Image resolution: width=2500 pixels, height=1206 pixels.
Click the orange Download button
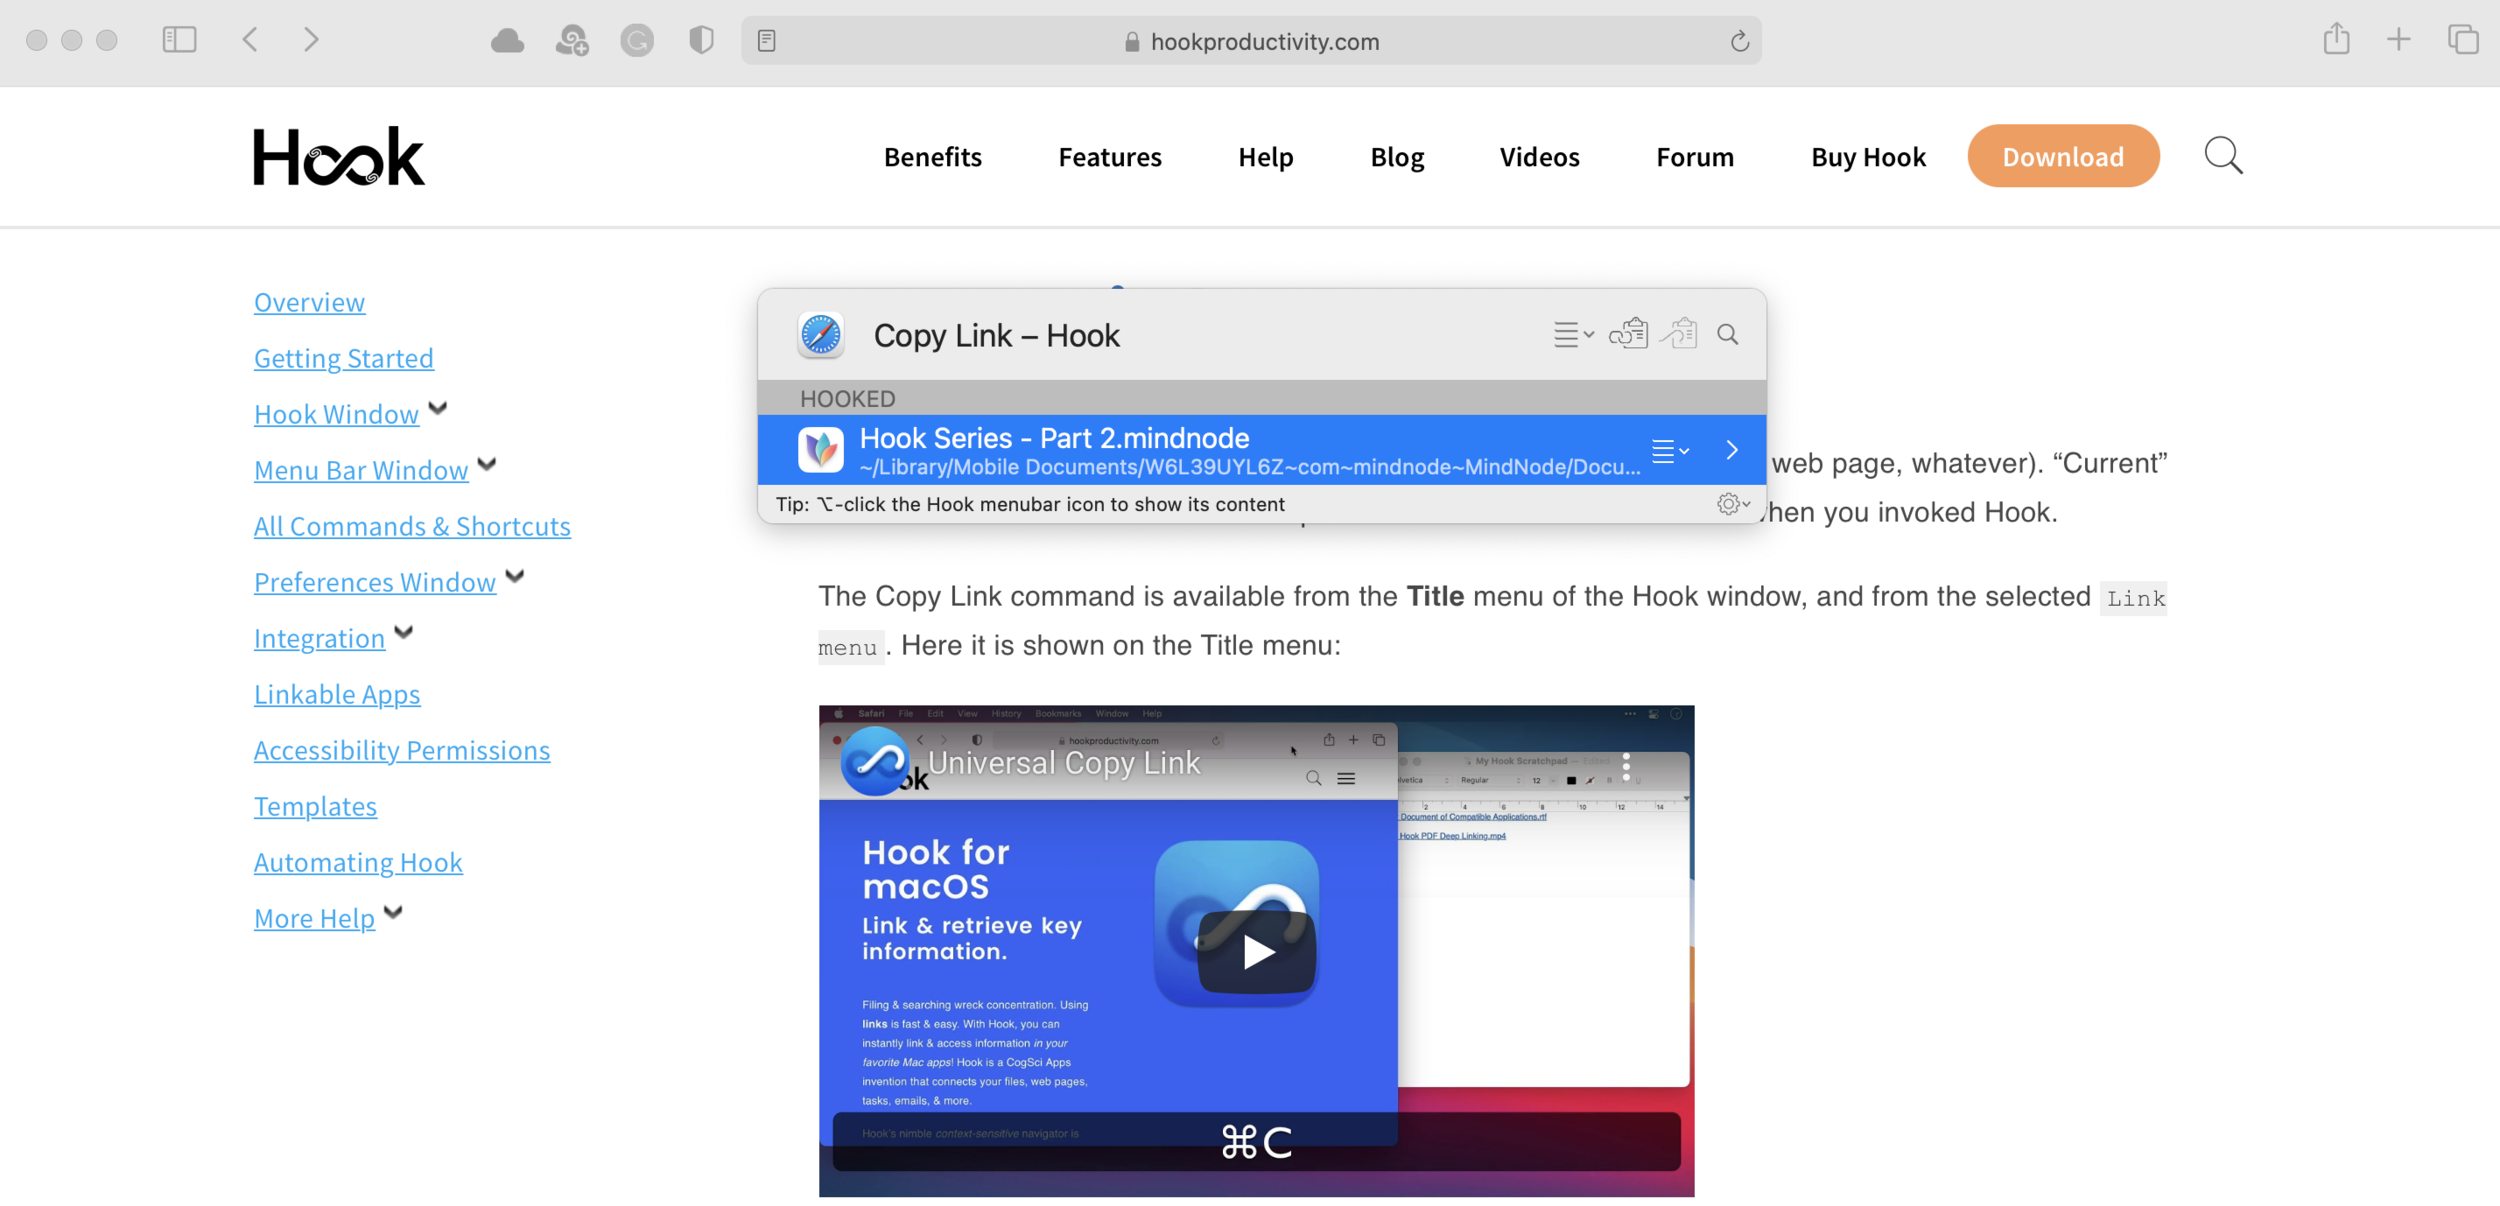click(2063, 156)
